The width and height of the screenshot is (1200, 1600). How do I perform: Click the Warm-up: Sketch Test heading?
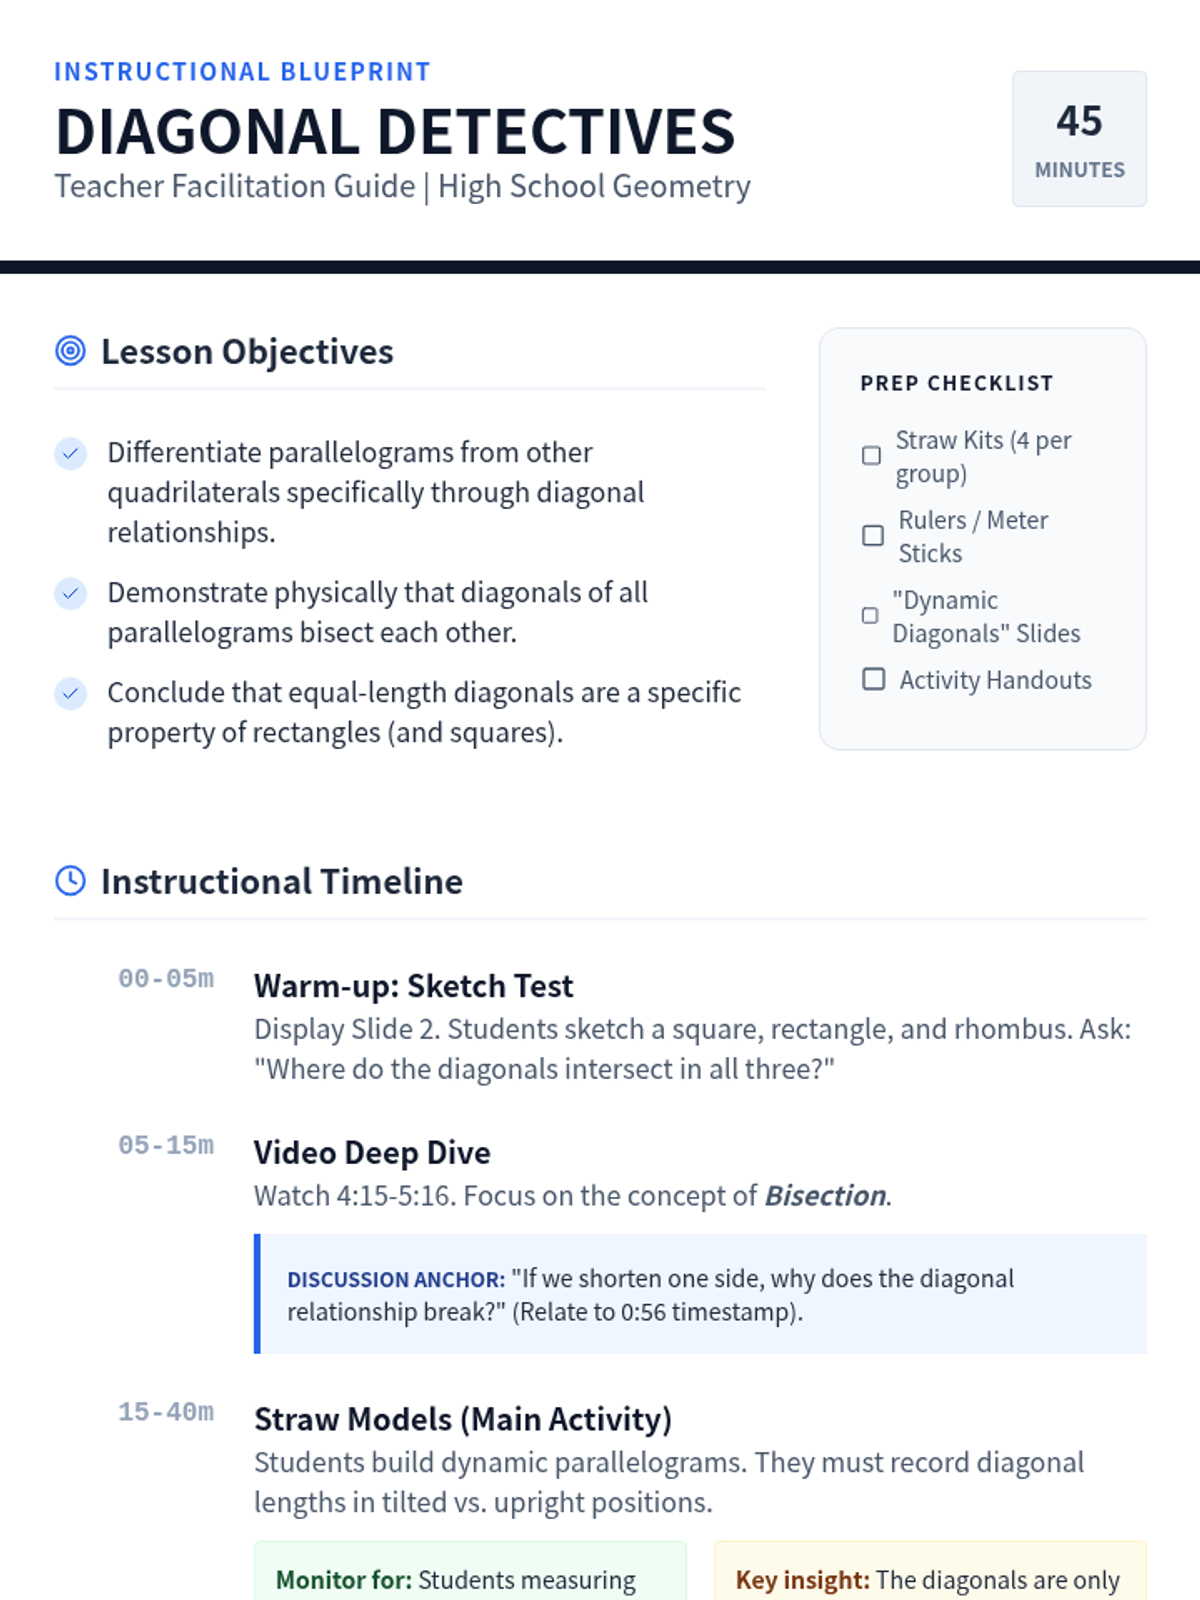coord(414,986)
